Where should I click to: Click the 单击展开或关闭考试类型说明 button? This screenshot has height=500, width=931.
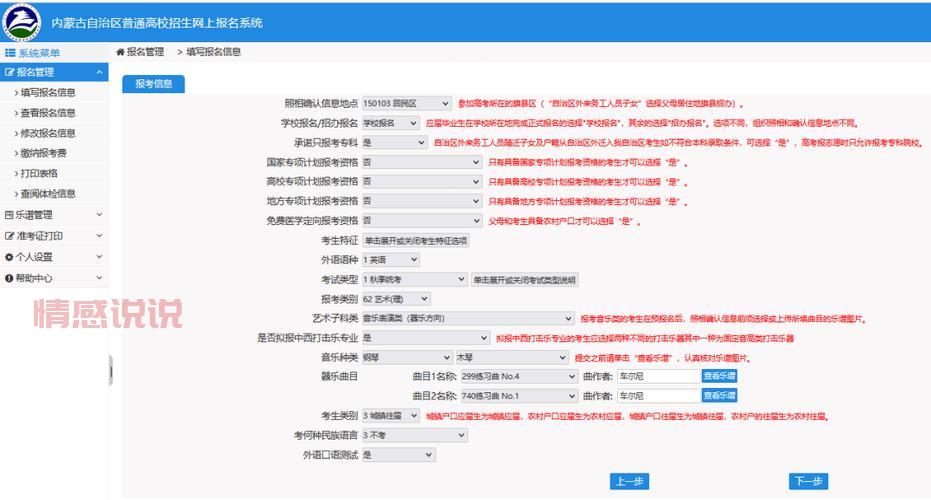pos(524,280)
